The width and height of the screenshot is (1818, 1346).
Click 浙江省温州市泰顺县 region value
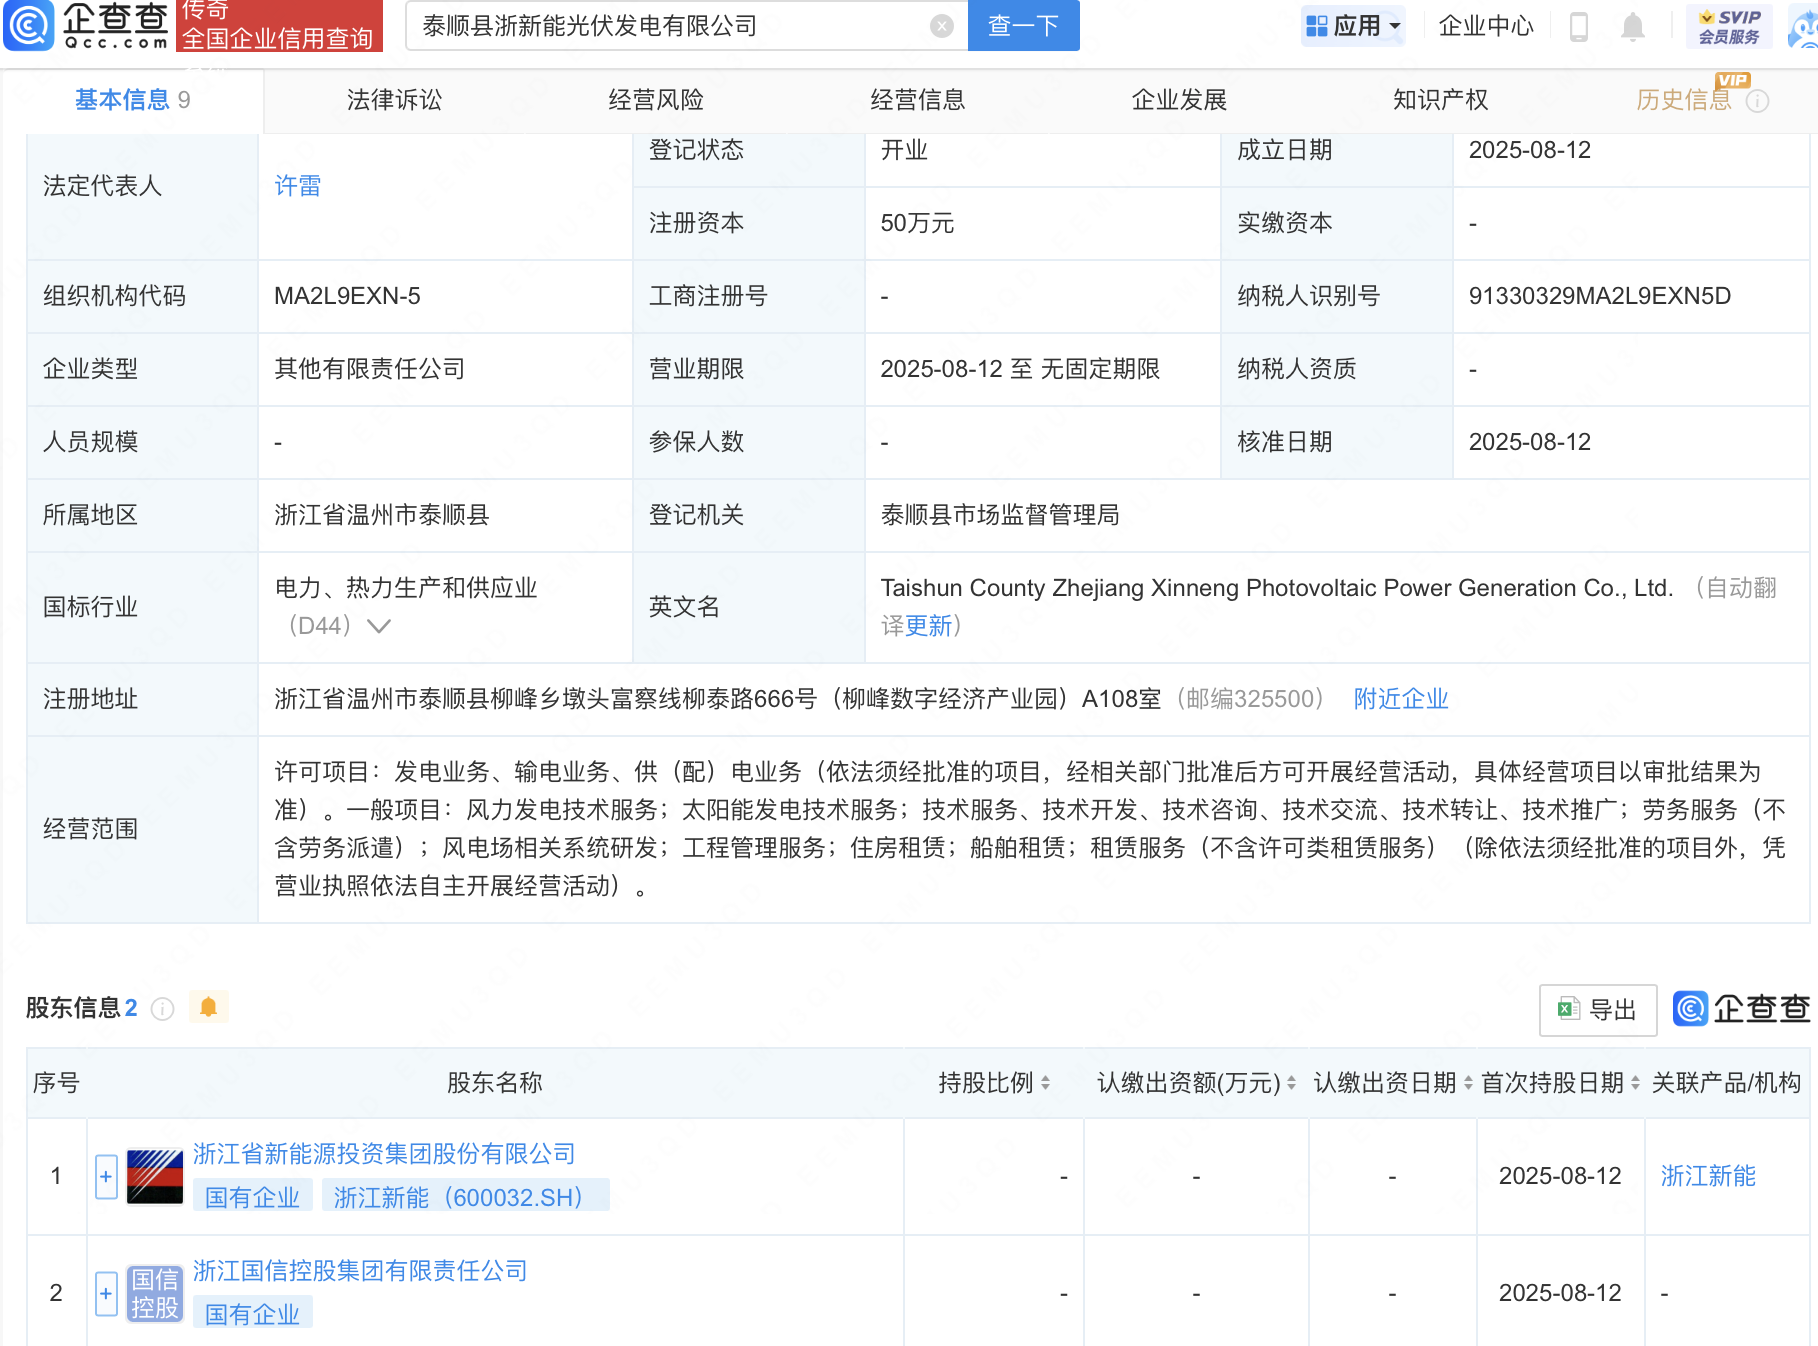(x=382, y=515)
